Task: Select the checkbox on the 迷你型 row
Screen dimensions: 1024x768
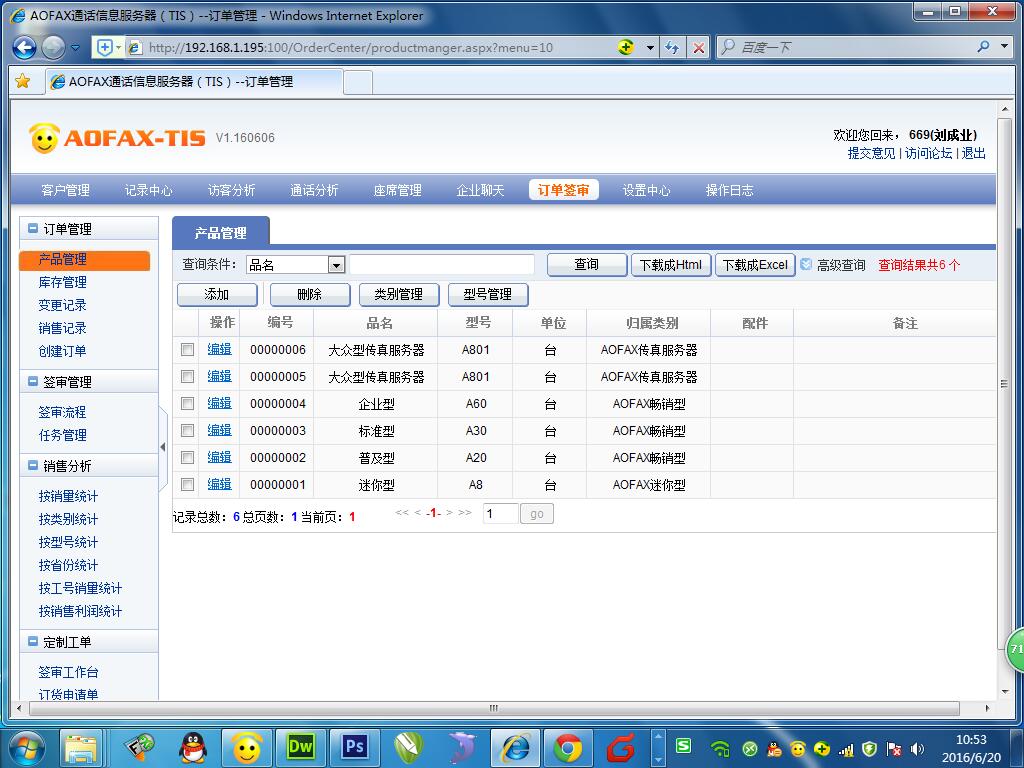Action: [186, 483]
